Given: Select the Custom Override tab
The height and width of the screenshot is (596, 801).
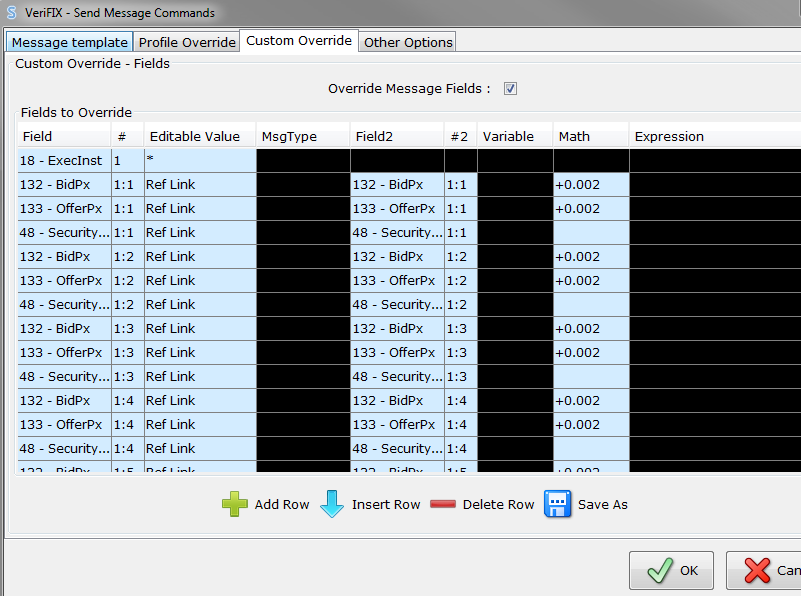Looking at the screenshot, I should (x=297, y=42).
